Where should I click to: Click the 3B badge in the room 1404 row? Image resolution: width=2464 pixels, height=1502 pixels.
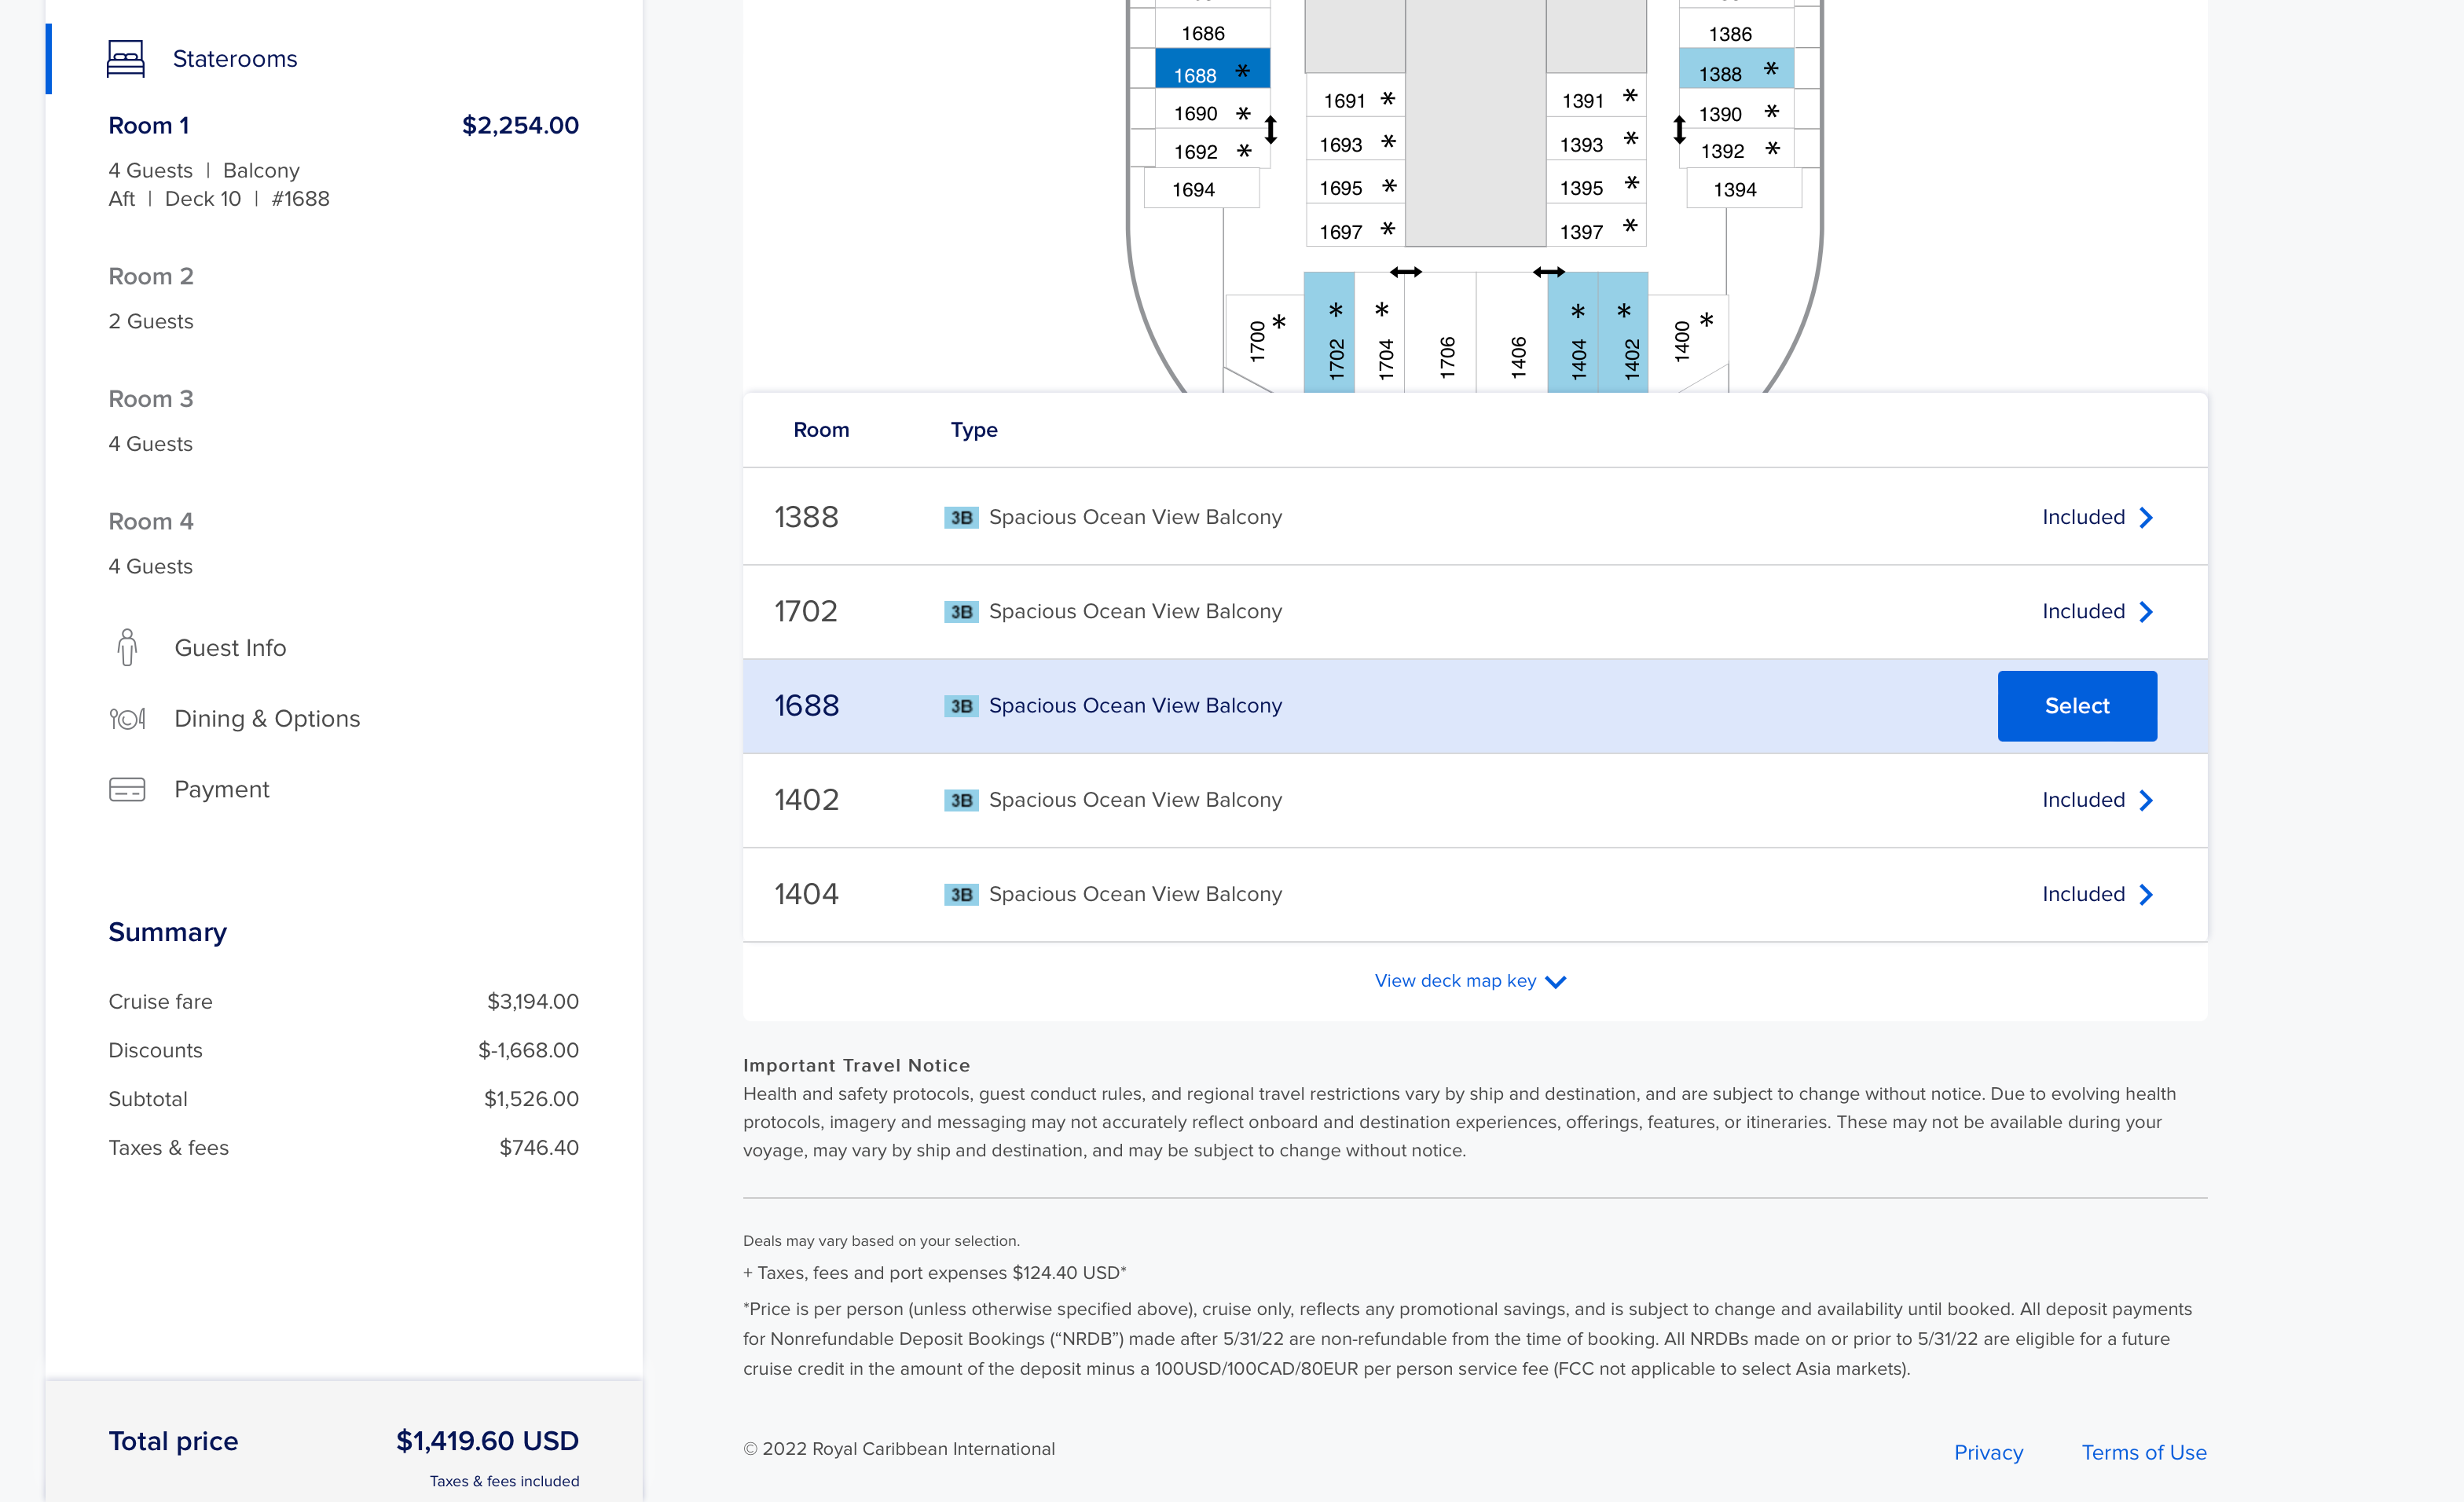point(960,895)
